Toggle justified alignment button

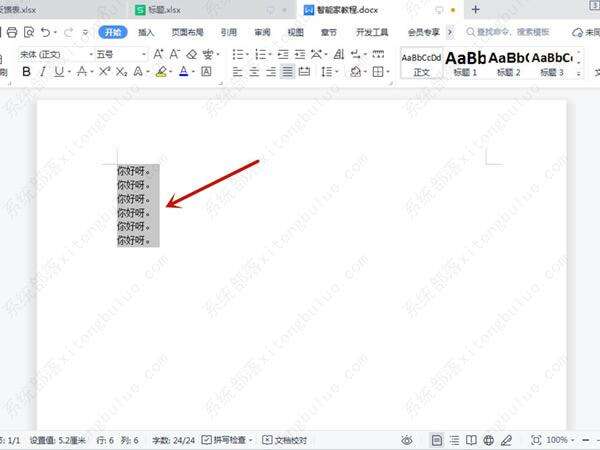287,72
